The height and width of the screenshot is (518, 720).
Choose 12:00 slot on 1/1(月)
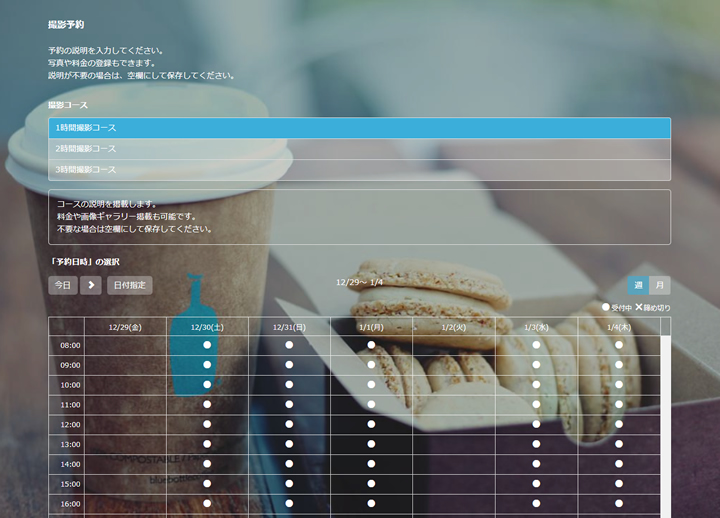(371, 424)
